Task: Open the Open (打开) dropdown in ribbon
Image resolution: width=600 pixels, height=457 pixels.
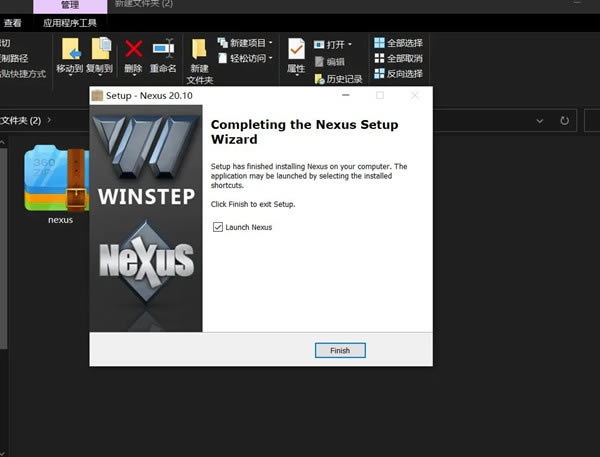Action: [x=333, y=44]
